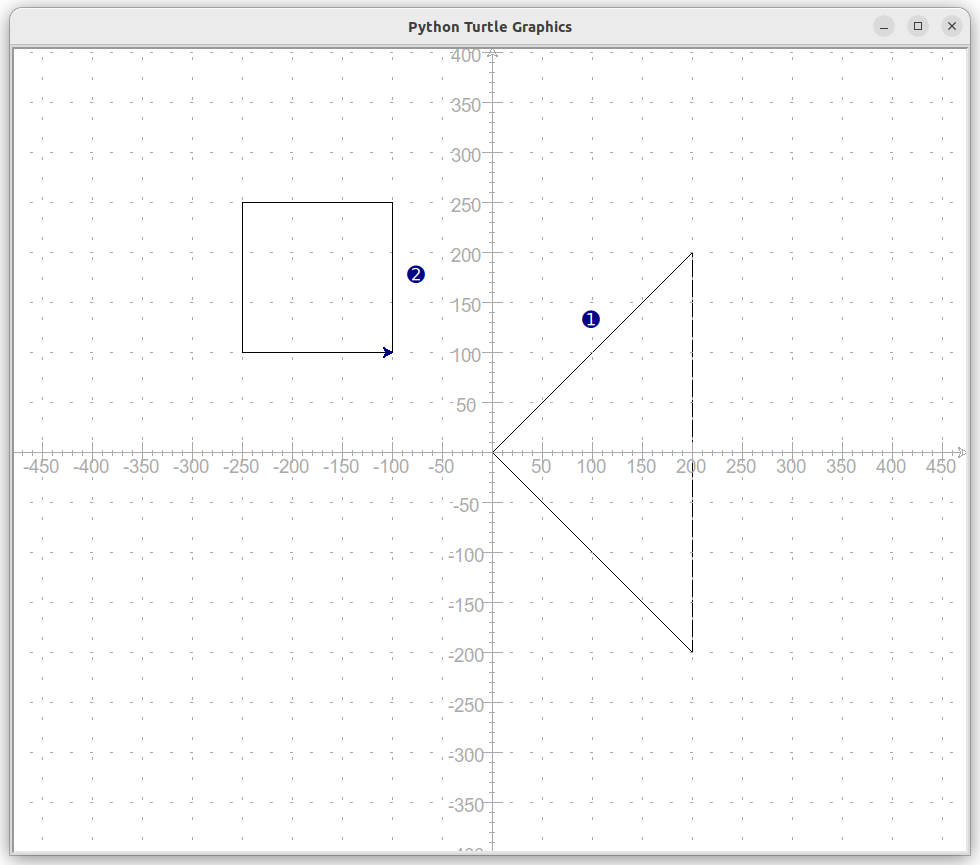The image size is (980, 865).
Task: Click the y-axis arrowhead at top
Action: click(492, 53)
